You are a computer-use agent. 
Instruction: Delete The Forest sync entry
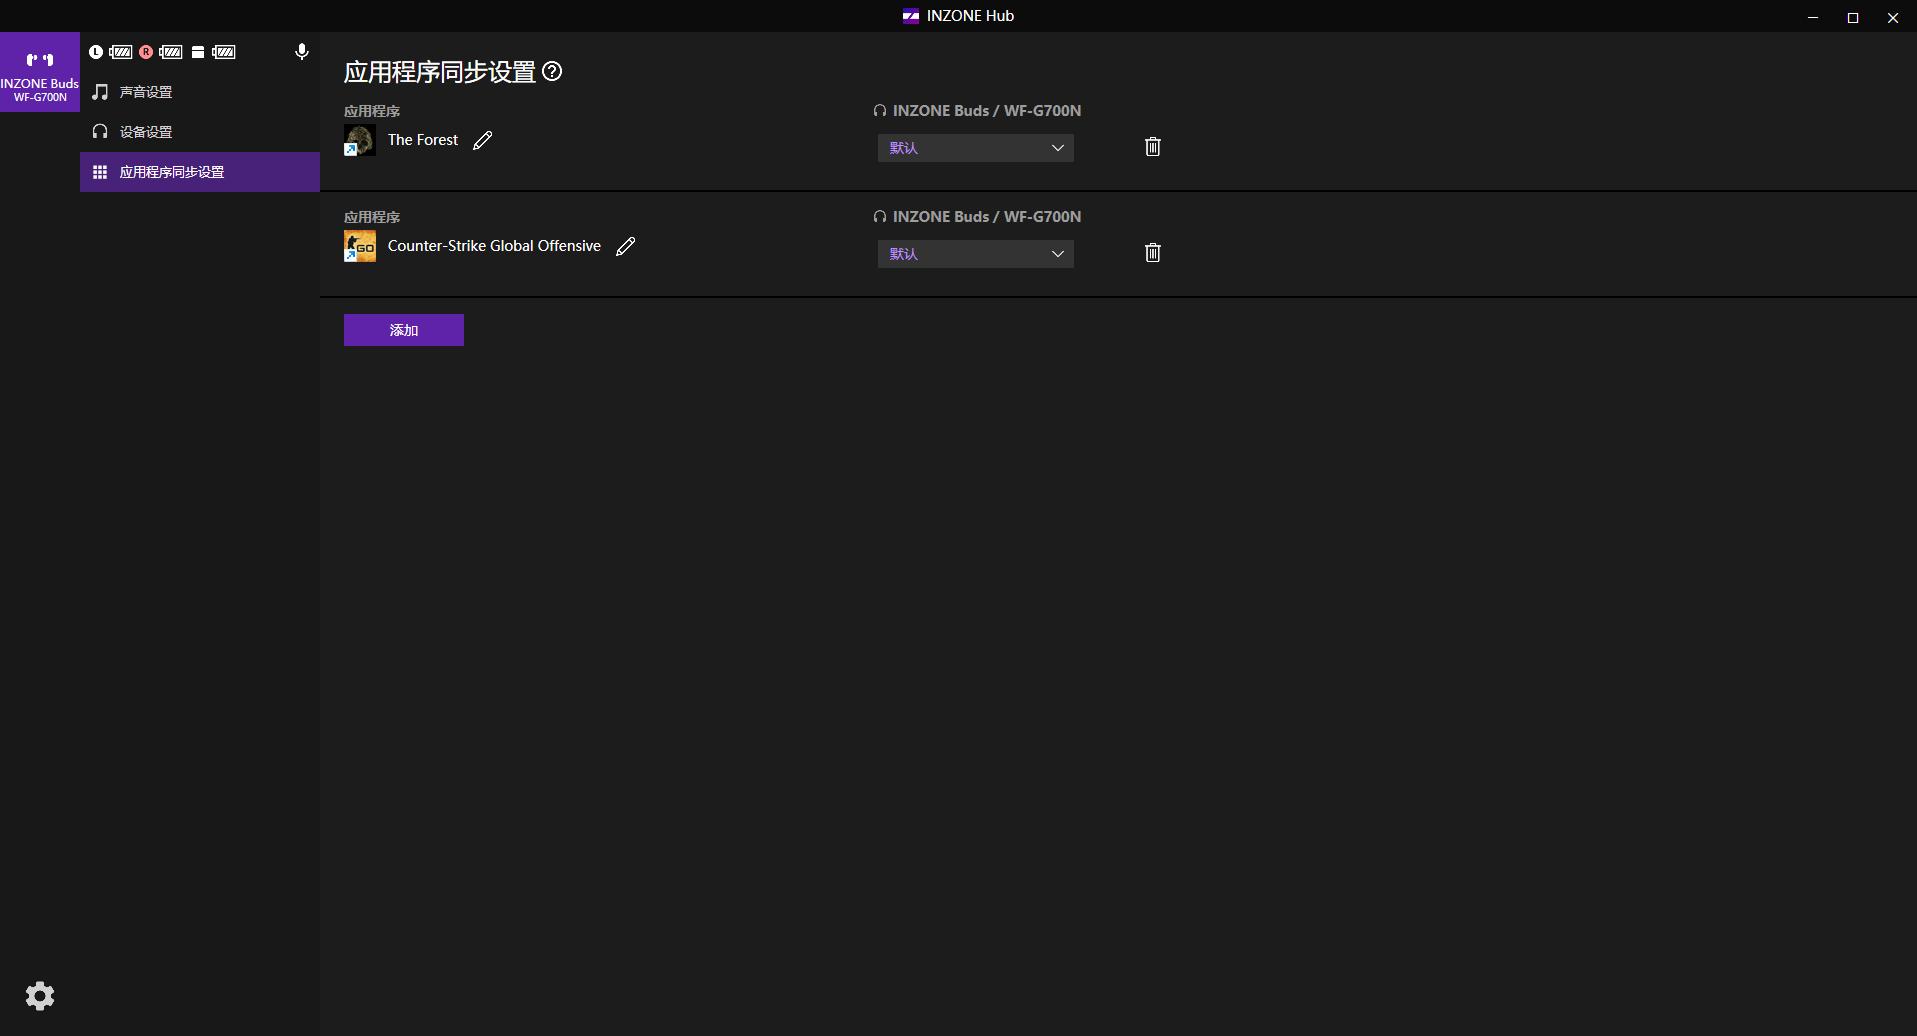(x=1153, y=147)
